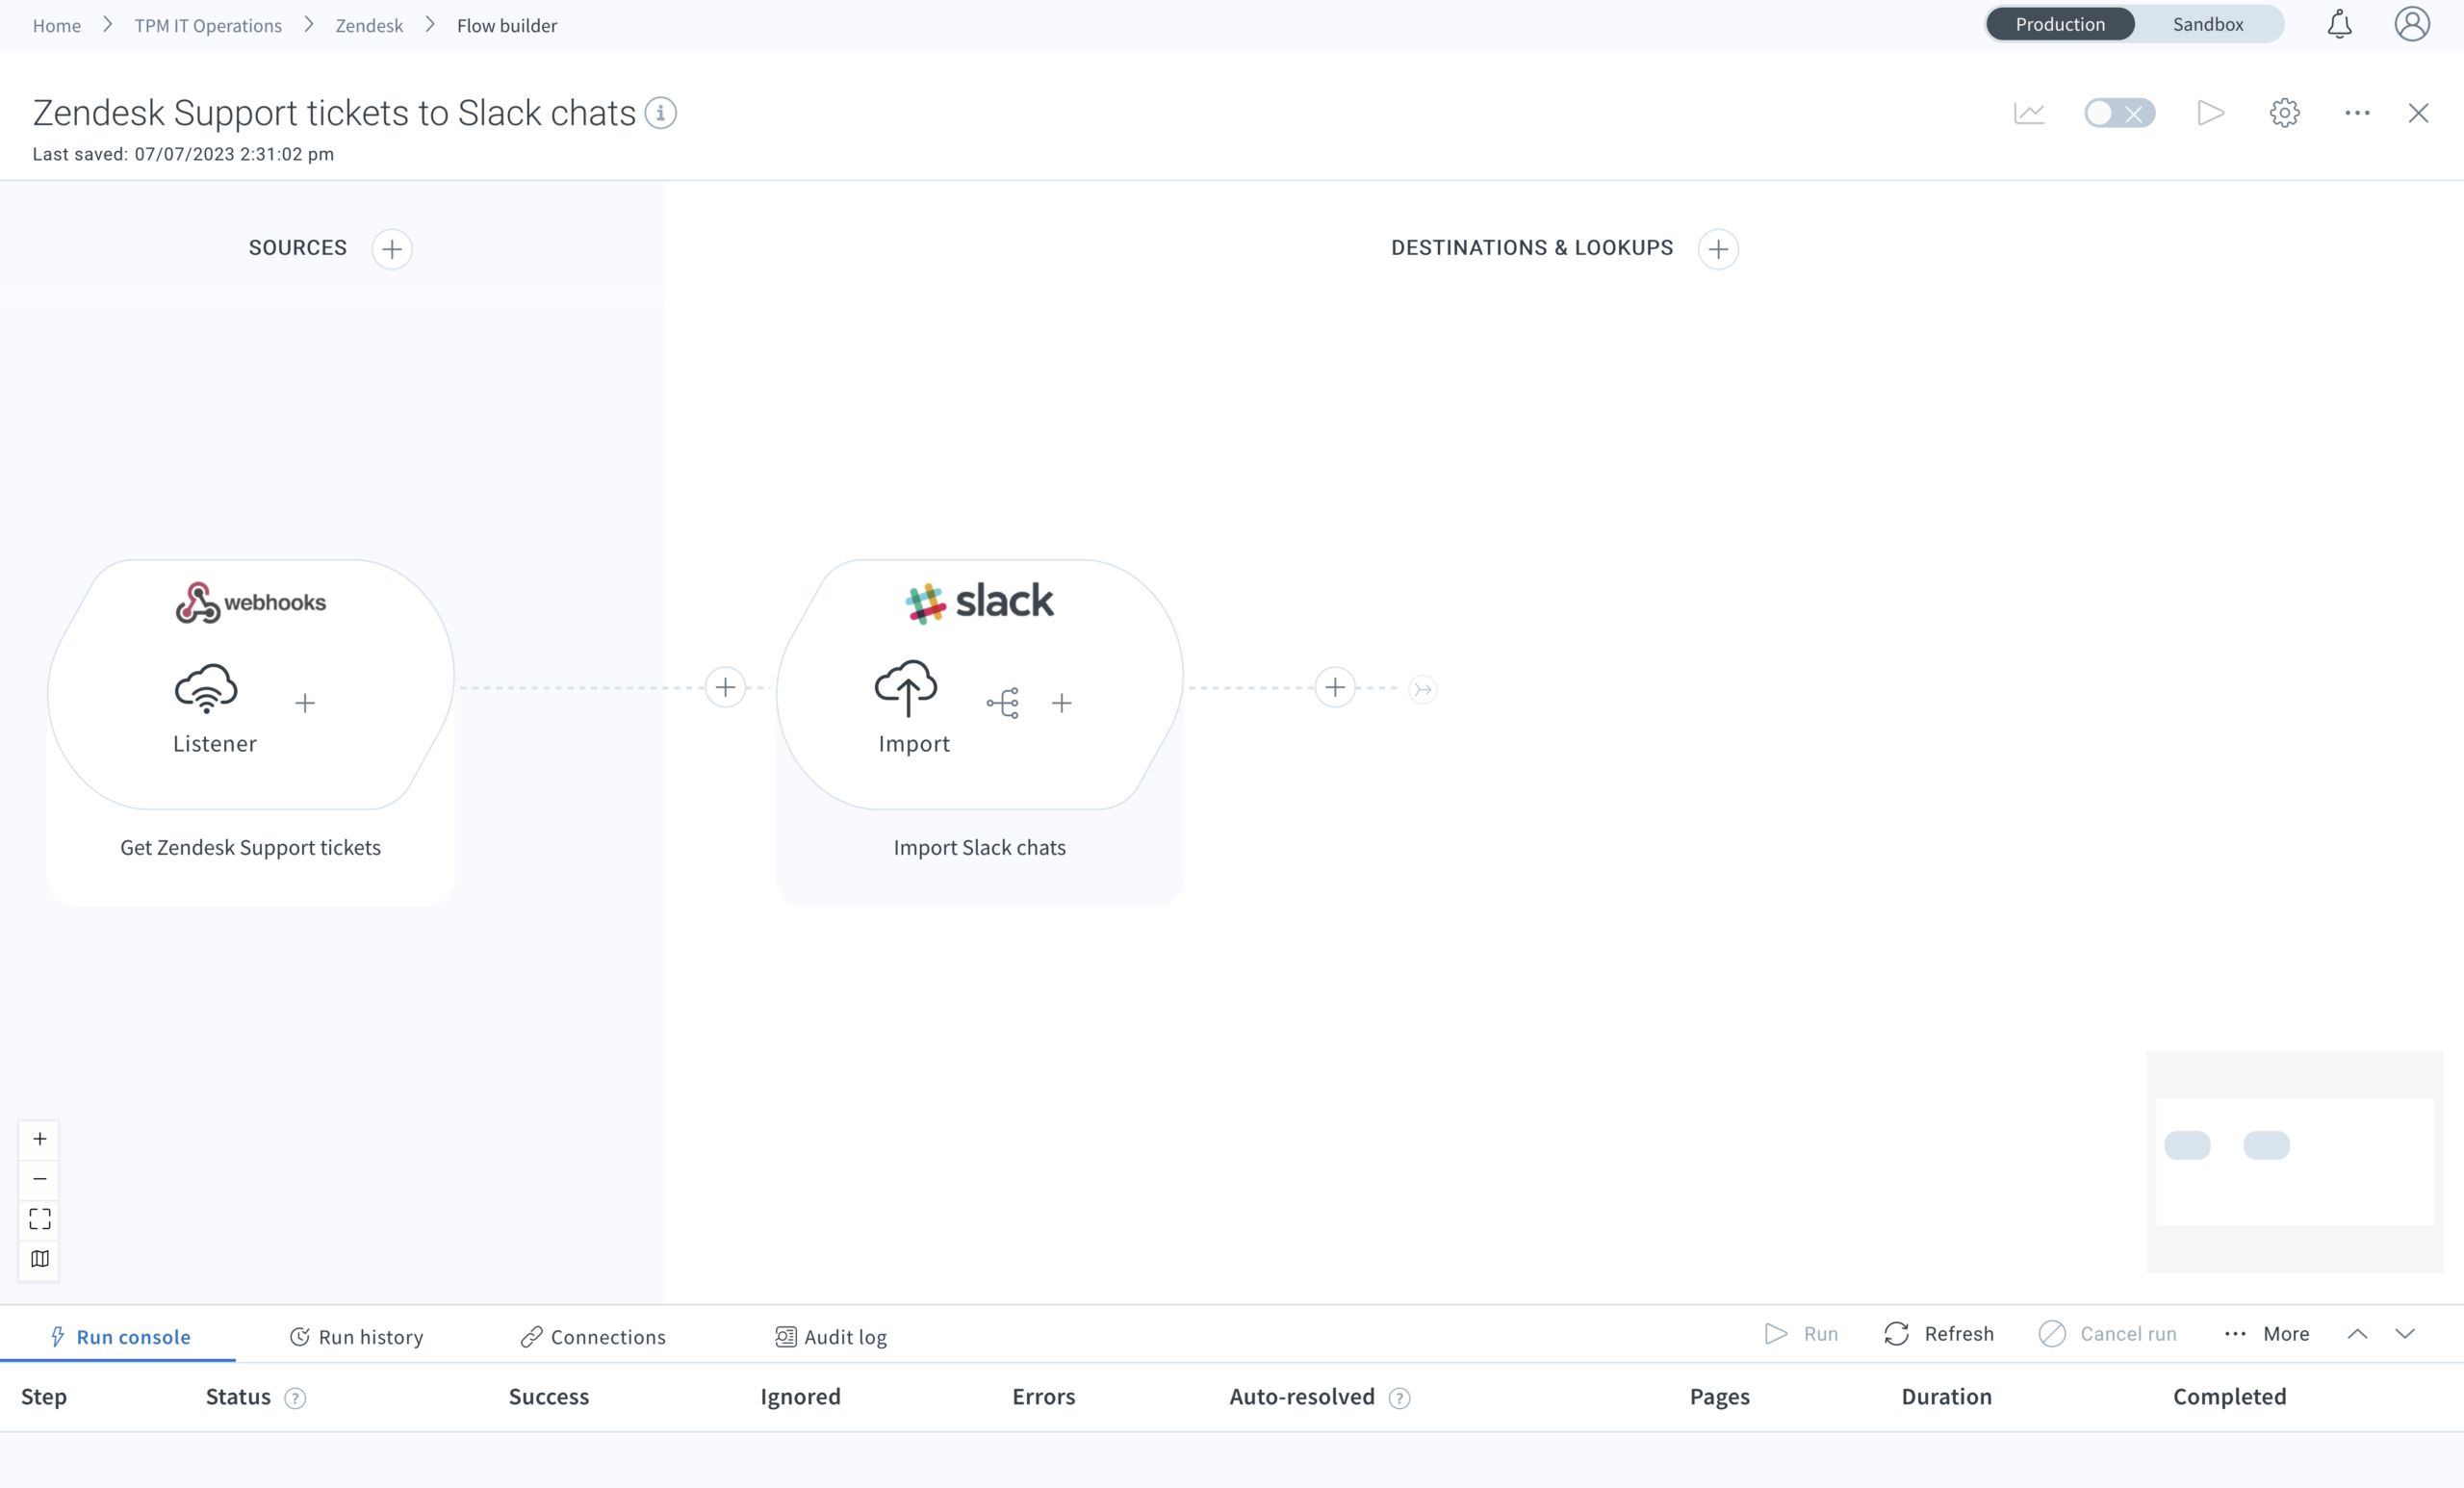Run the flow with header play icon
Screen dimensions: 2464x1488
2210,113
